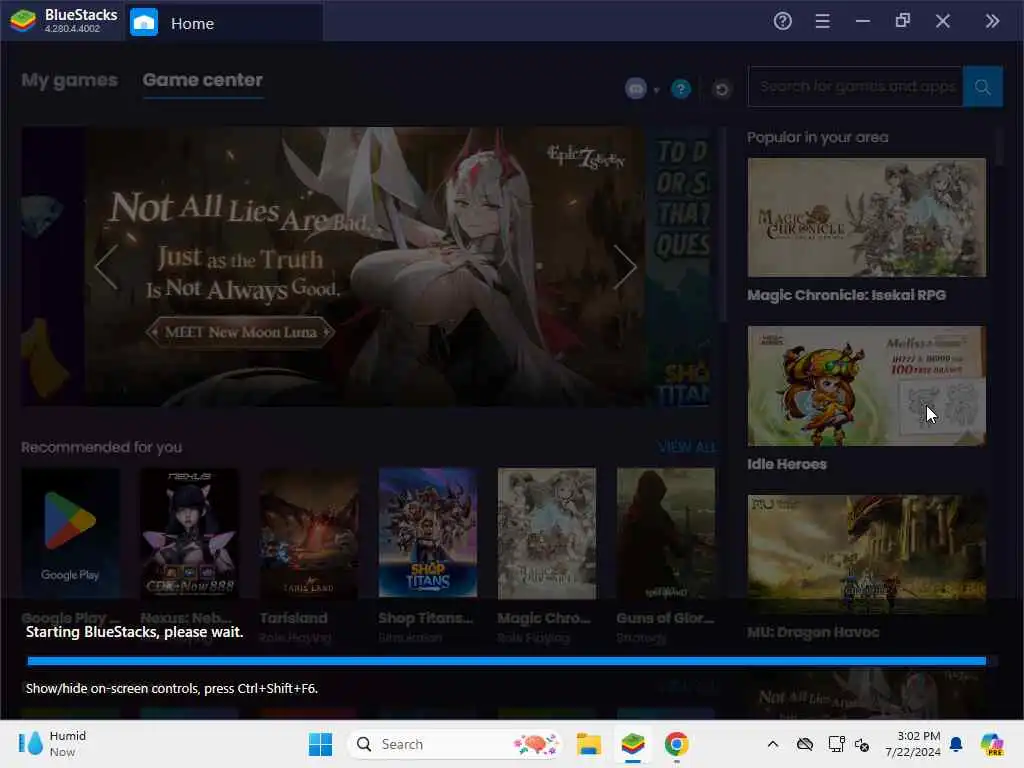
Task: Click the Home tab icon
Action: click(144, 22)
